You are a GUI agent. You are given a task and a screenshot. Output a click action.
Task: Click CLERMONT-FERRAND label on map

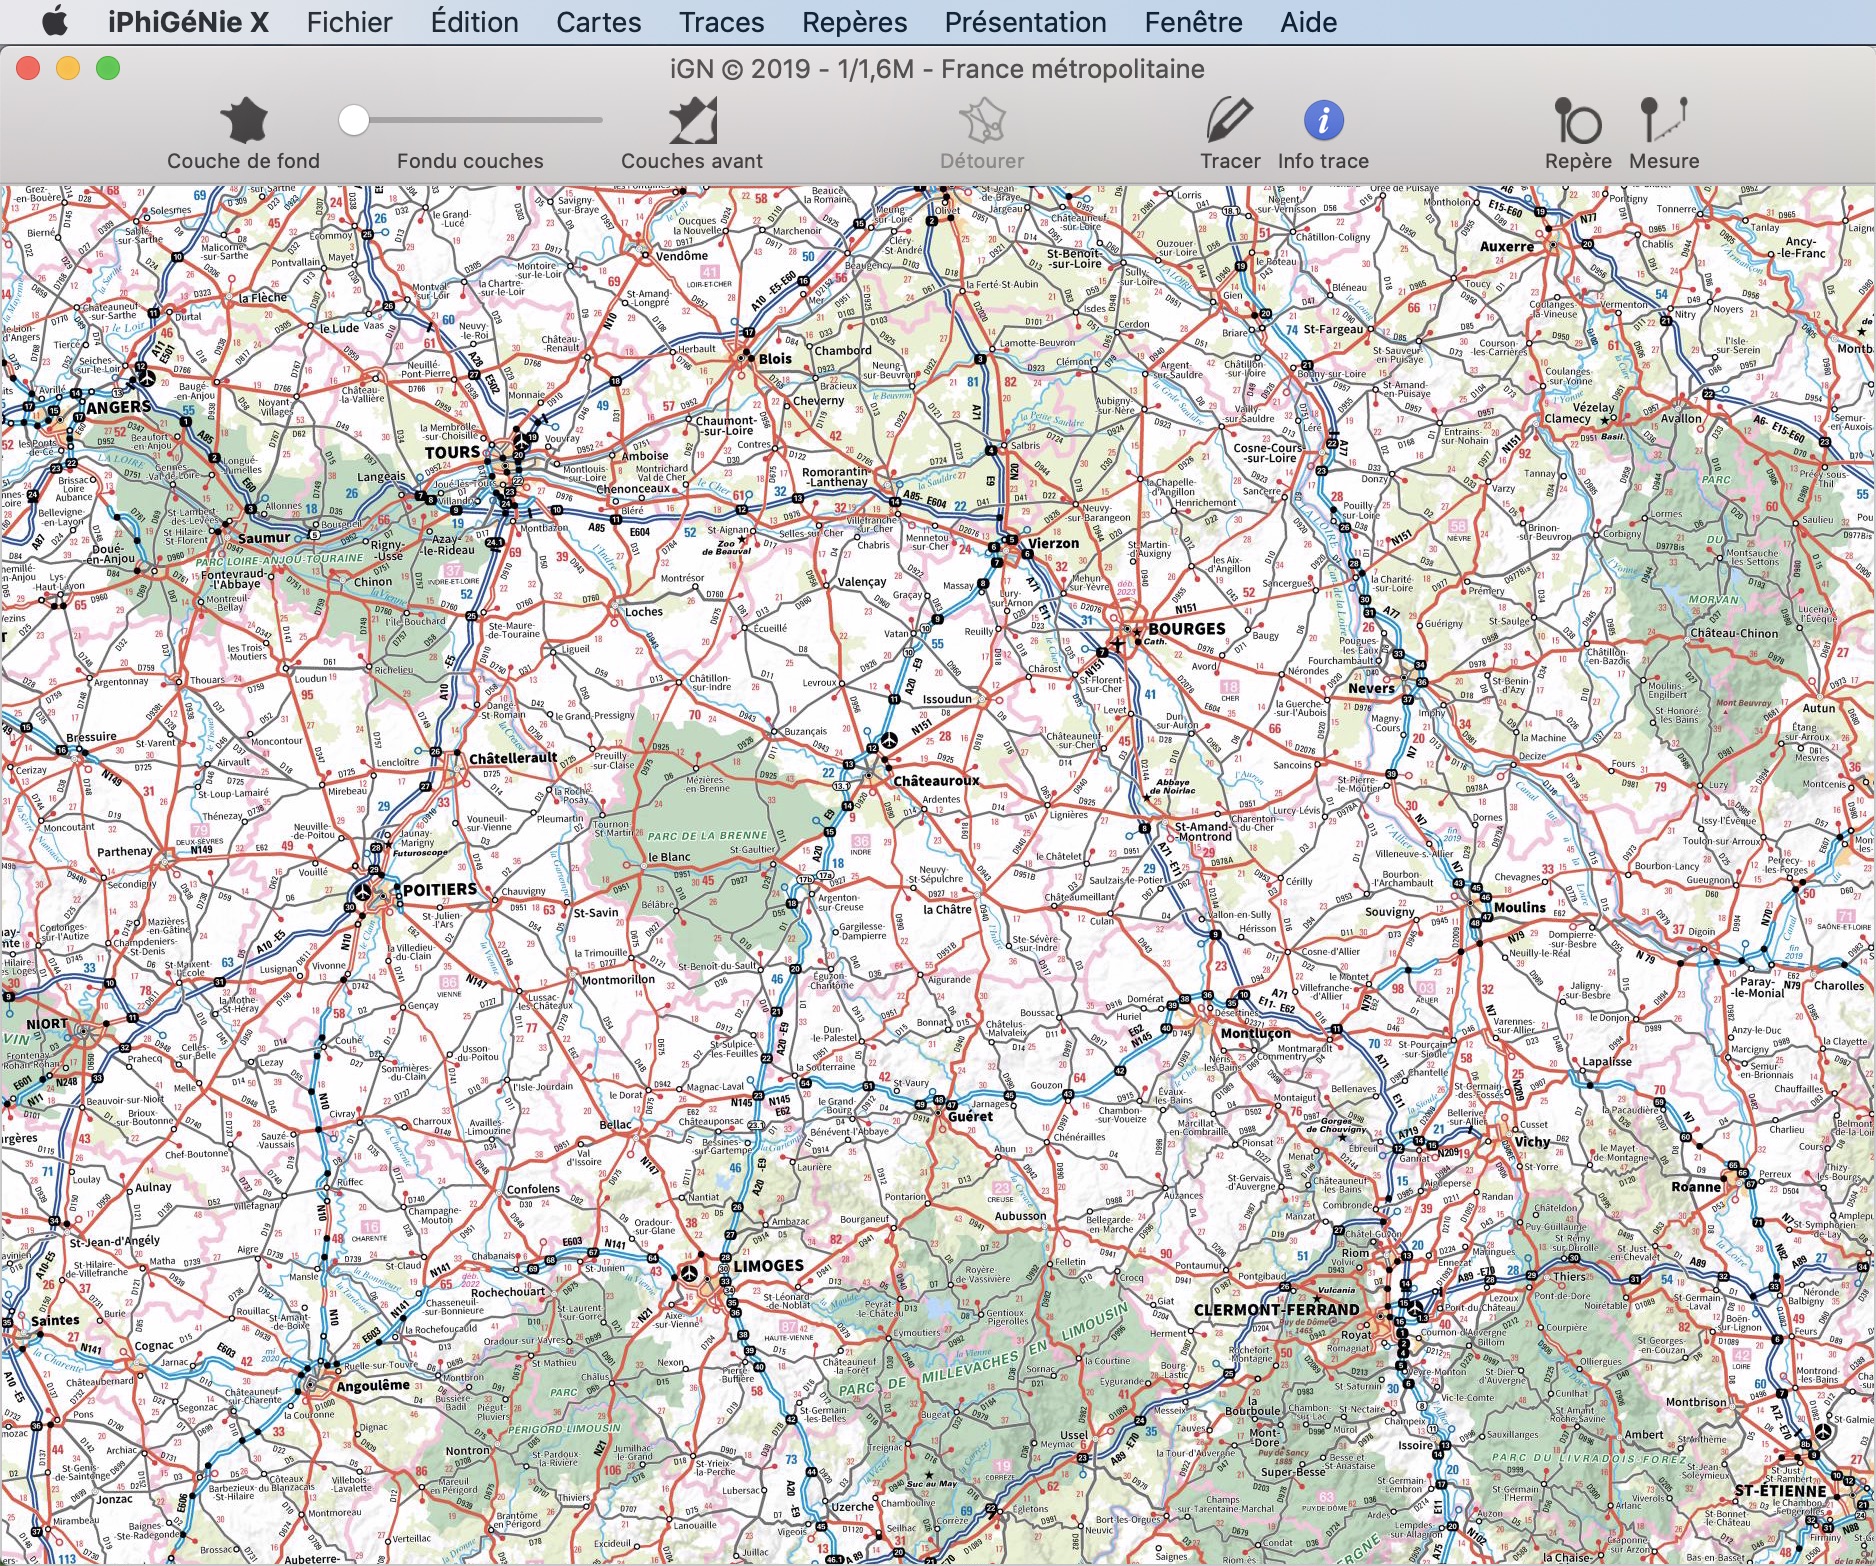coord(1277,1310)
